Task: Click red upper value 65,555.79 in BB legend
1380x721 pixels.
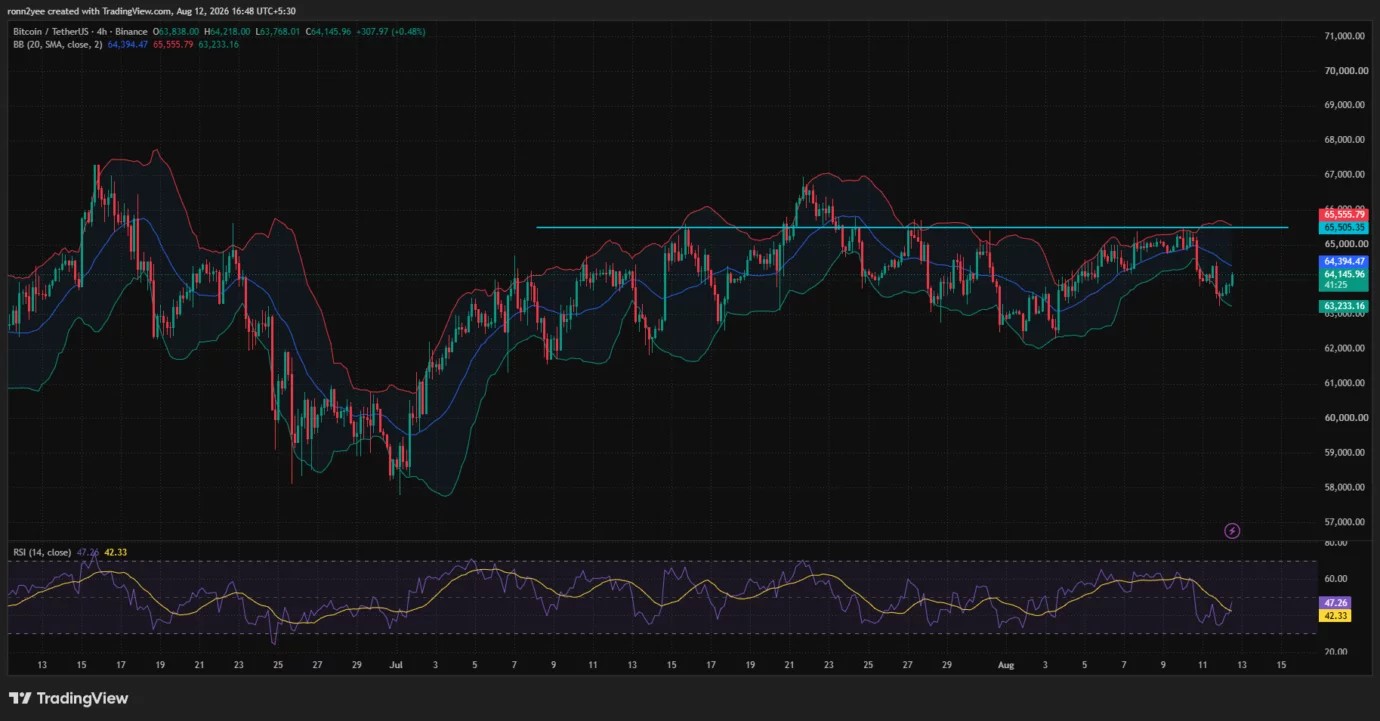Action: pyautogui.click(x=172, y=45)
